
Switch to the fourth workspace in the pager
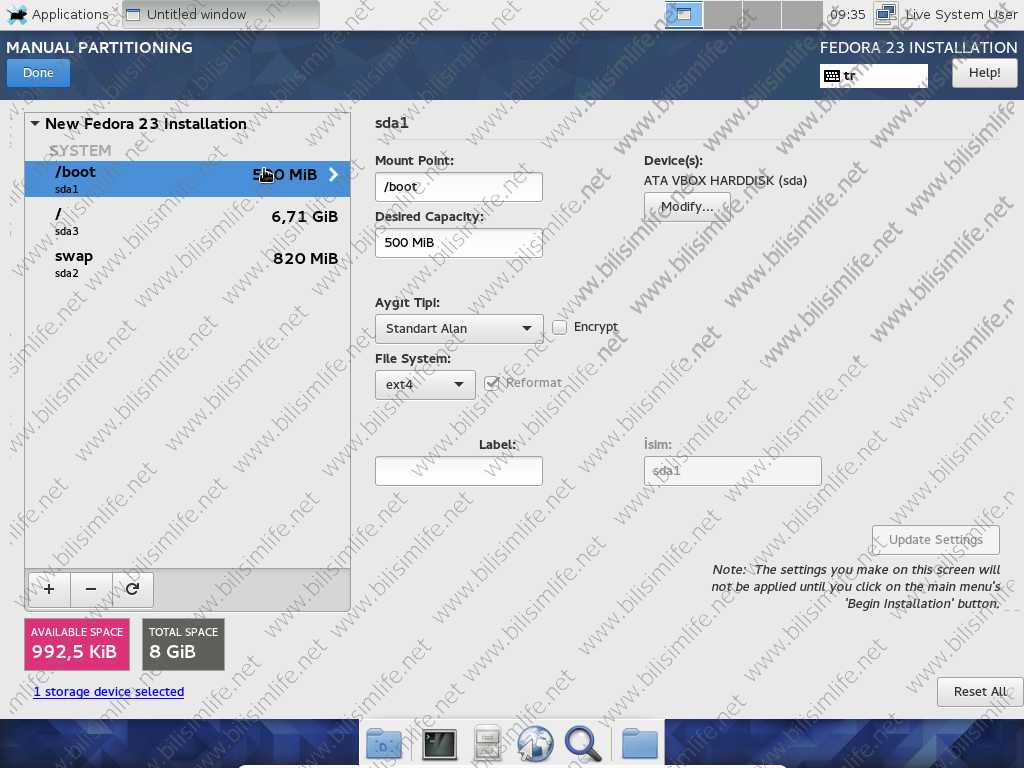click(x=801, y=14)
